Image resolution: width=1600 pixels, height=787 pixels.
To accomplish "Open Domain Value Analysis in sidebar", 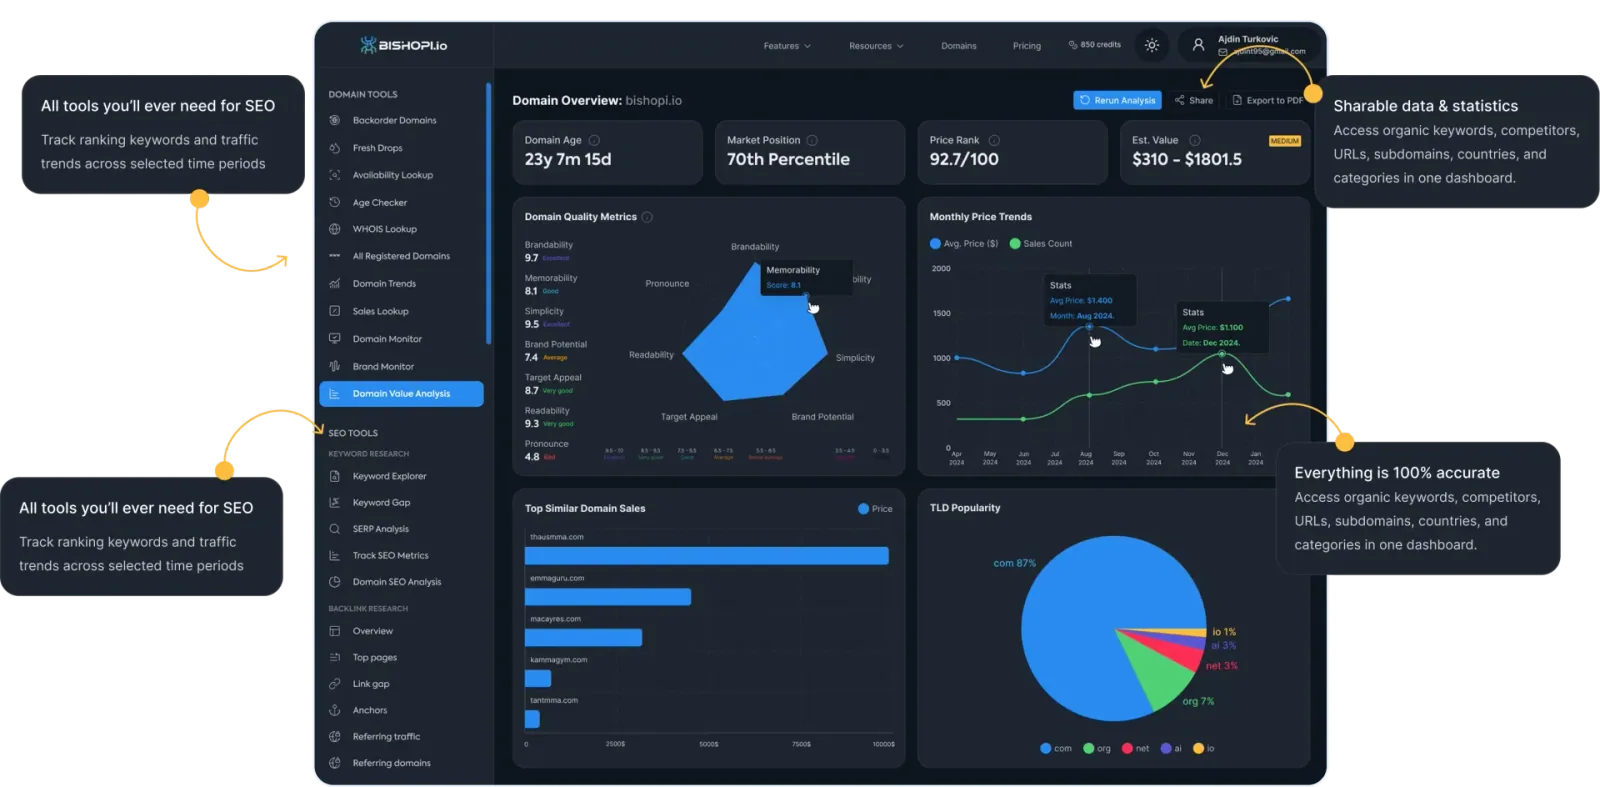I will tap(401, 394).
